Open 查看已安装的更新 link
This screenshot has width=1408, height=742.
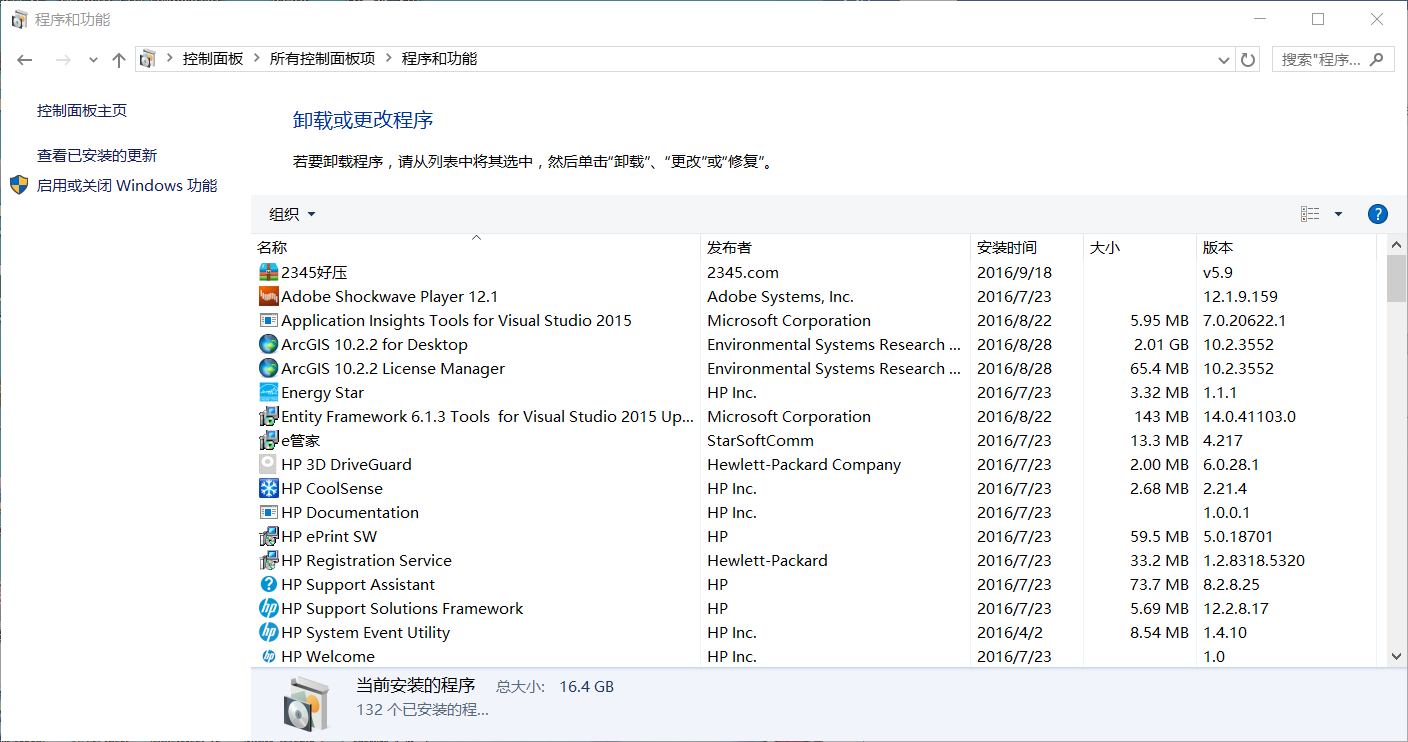[97, 156]
